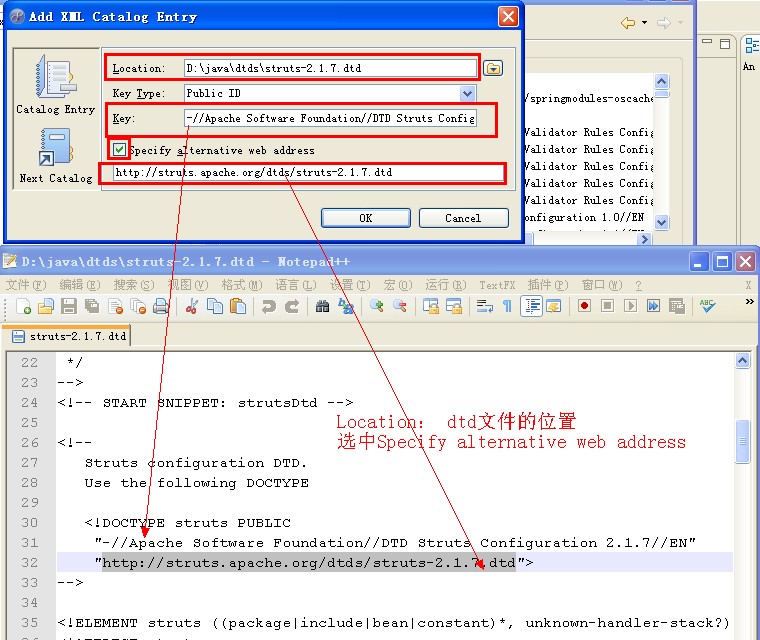Click the Replace icon in Notepad++ toolbar

coord(346,306)
